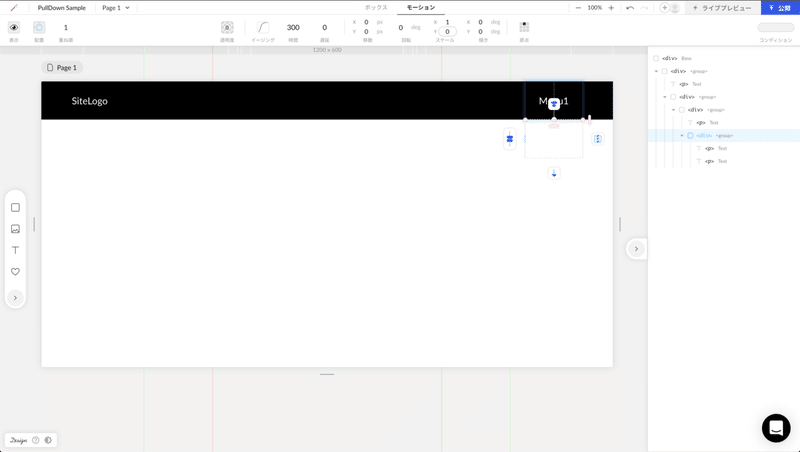The width and height of the screenshot is (800, 452).
Task: Open the 配置 placement icon
Action: tap(39, 28)
